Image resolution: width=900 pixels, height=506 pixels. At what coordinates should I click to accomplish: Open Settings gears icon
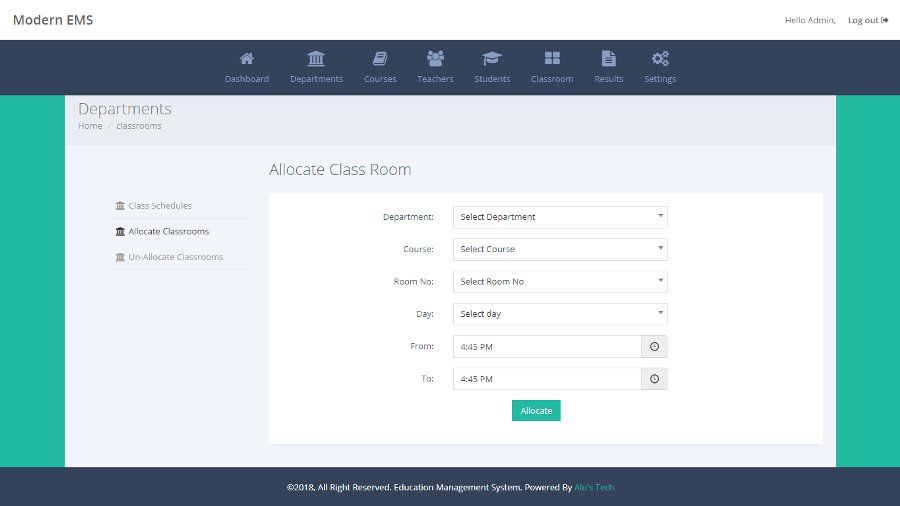click(660, 59)
